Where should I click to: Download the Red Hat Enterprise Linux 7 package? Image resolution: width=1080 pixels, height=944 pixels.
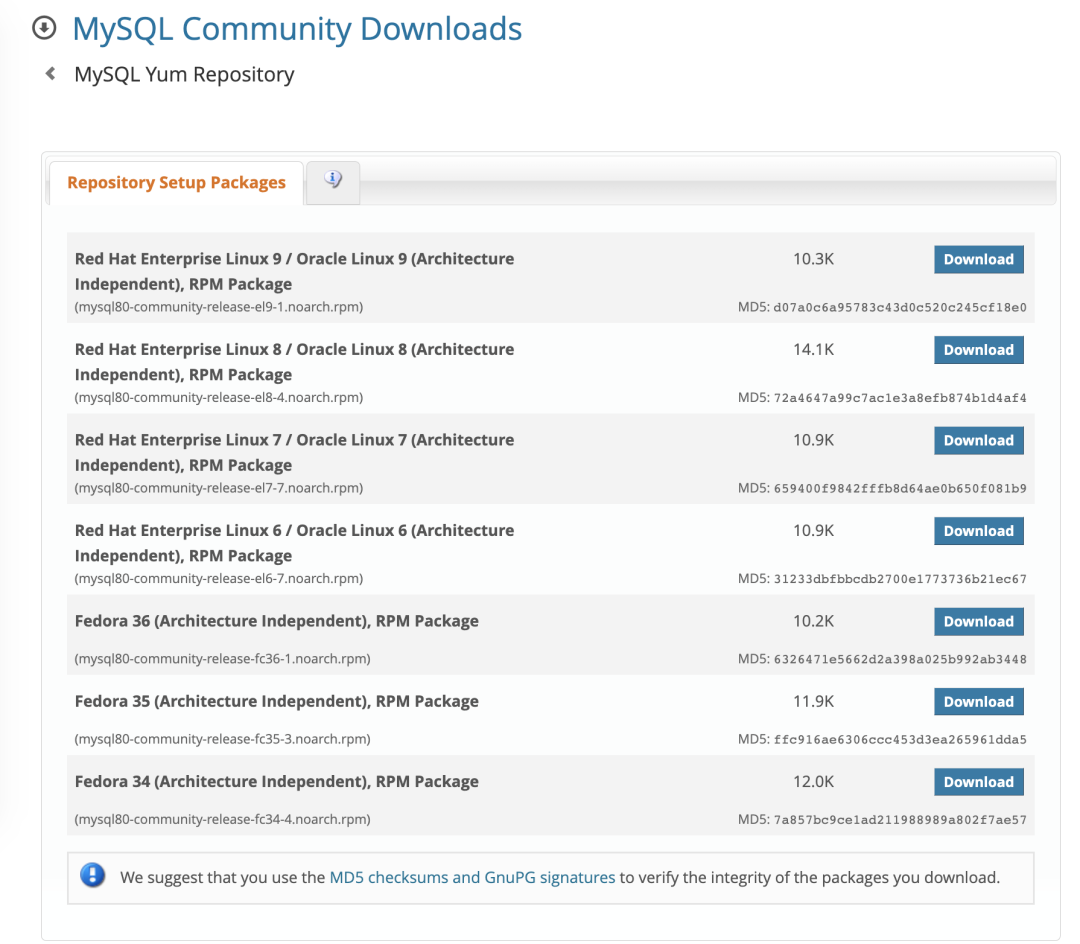pyautogui.click(x=978, y=441)
